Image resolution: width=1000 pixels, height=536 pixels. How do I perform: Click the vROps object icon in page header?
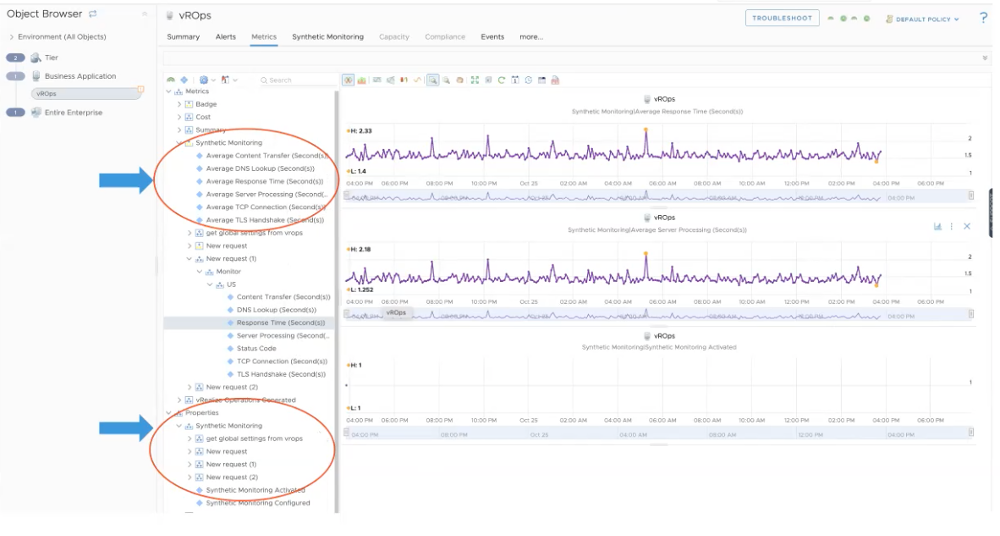tap(170, 15)
